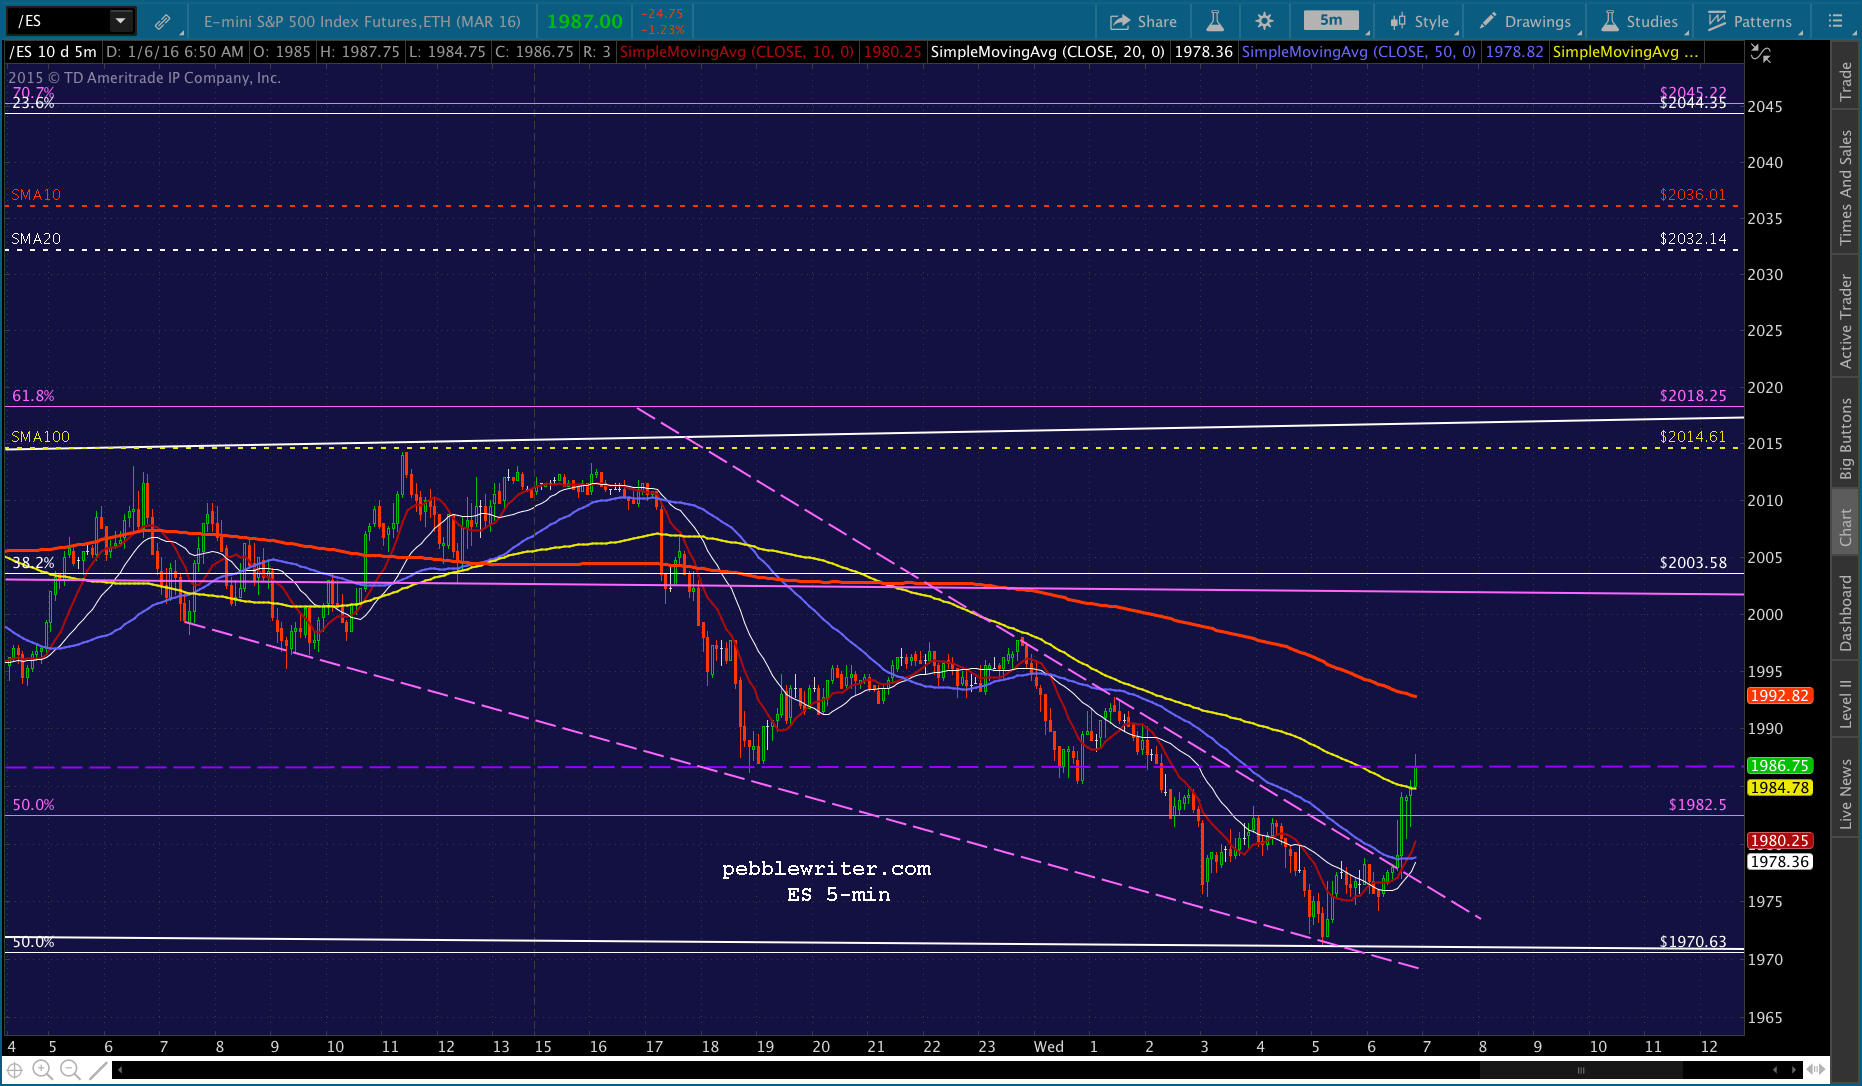Open the Patterns menu
This screenshot has width=1862, height=1086.
pyautogui.click(x=1750, y=21)
